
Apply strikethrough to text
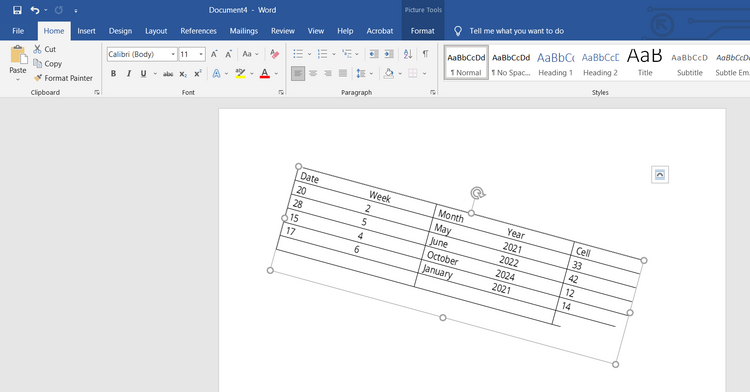click(167, 74)
